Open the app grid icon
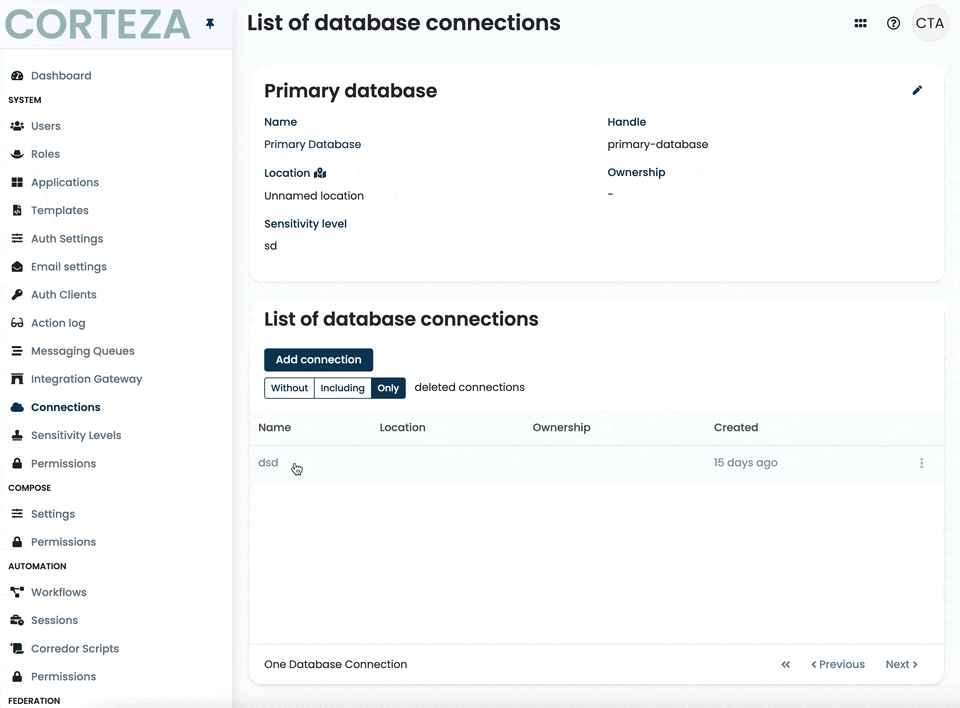Viewport: 960px width, 708px height. (x=860, y=24)
